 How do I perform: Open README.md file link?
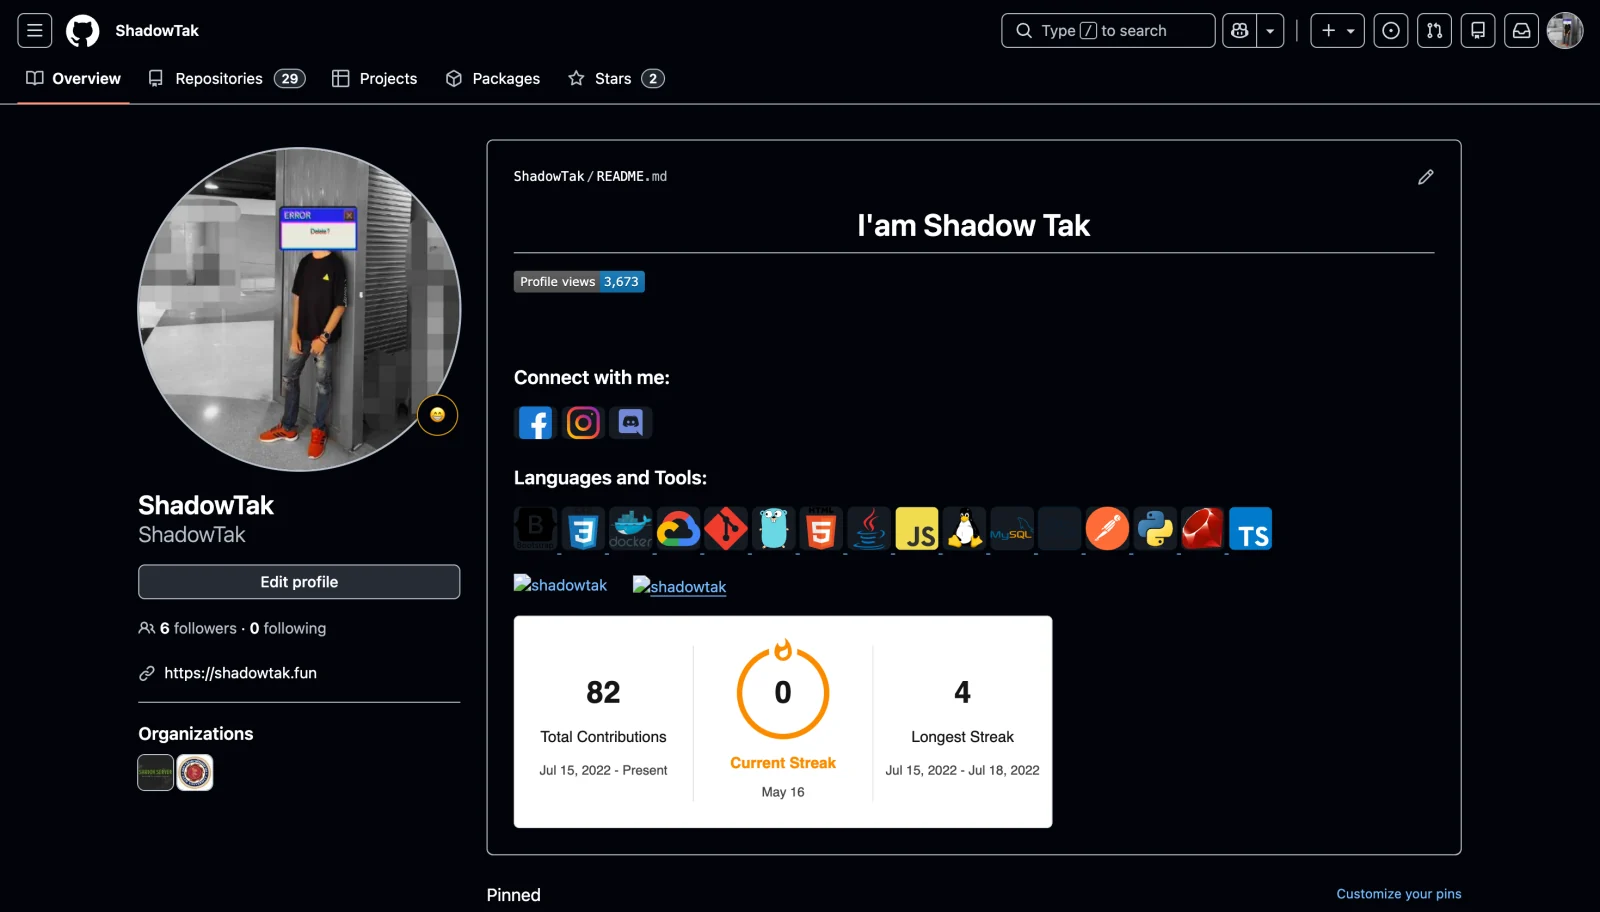click(632, 176)
